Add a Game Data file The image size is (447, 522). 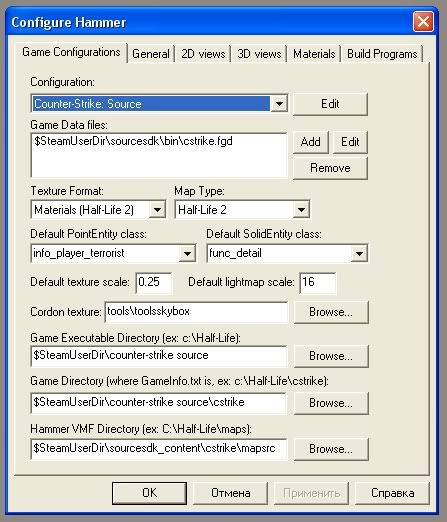(x=310, y=142)
